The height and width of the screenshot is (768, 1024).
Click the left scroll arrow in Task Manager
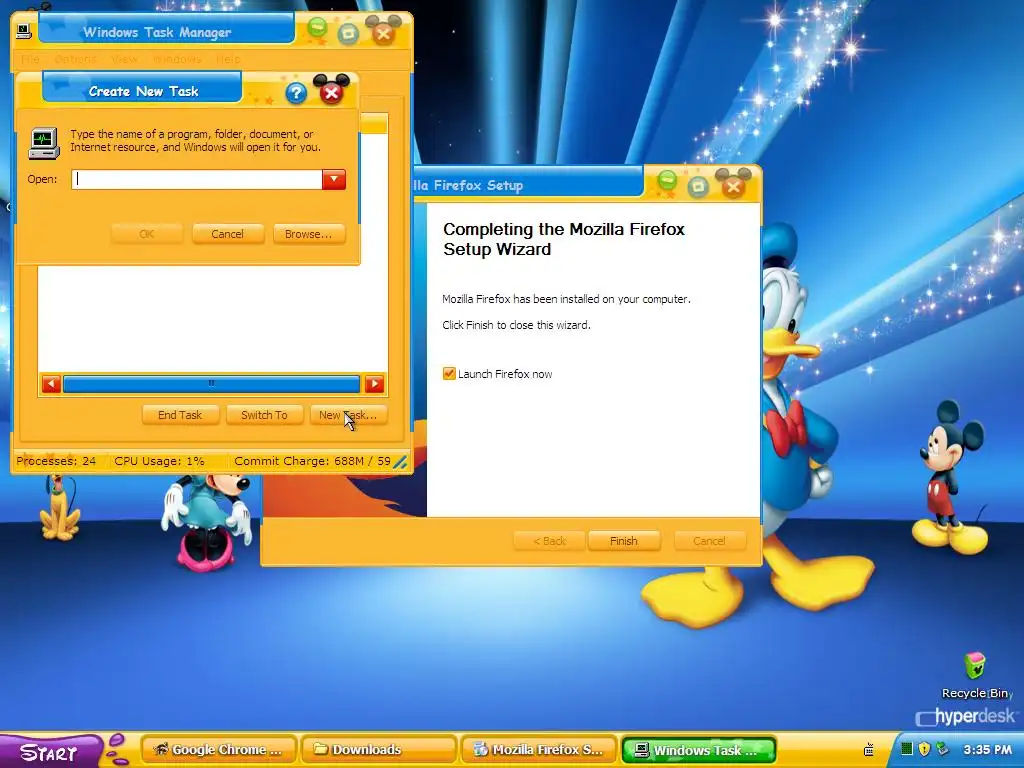coord(51,384)
